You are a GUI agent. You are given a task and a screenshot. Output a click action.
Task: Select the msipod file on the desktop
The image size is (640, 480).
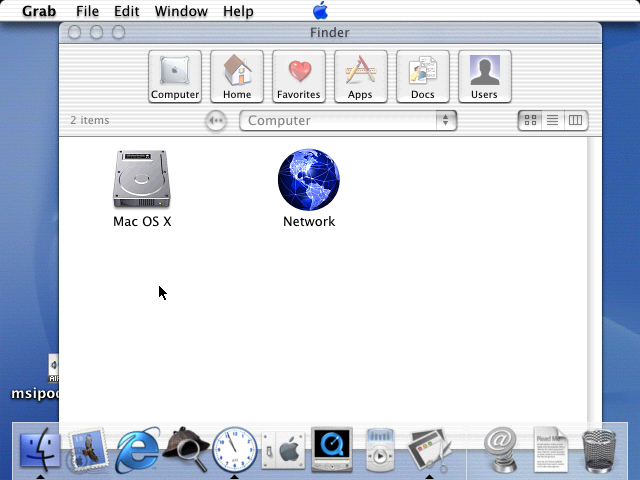[x=36, y=378]
